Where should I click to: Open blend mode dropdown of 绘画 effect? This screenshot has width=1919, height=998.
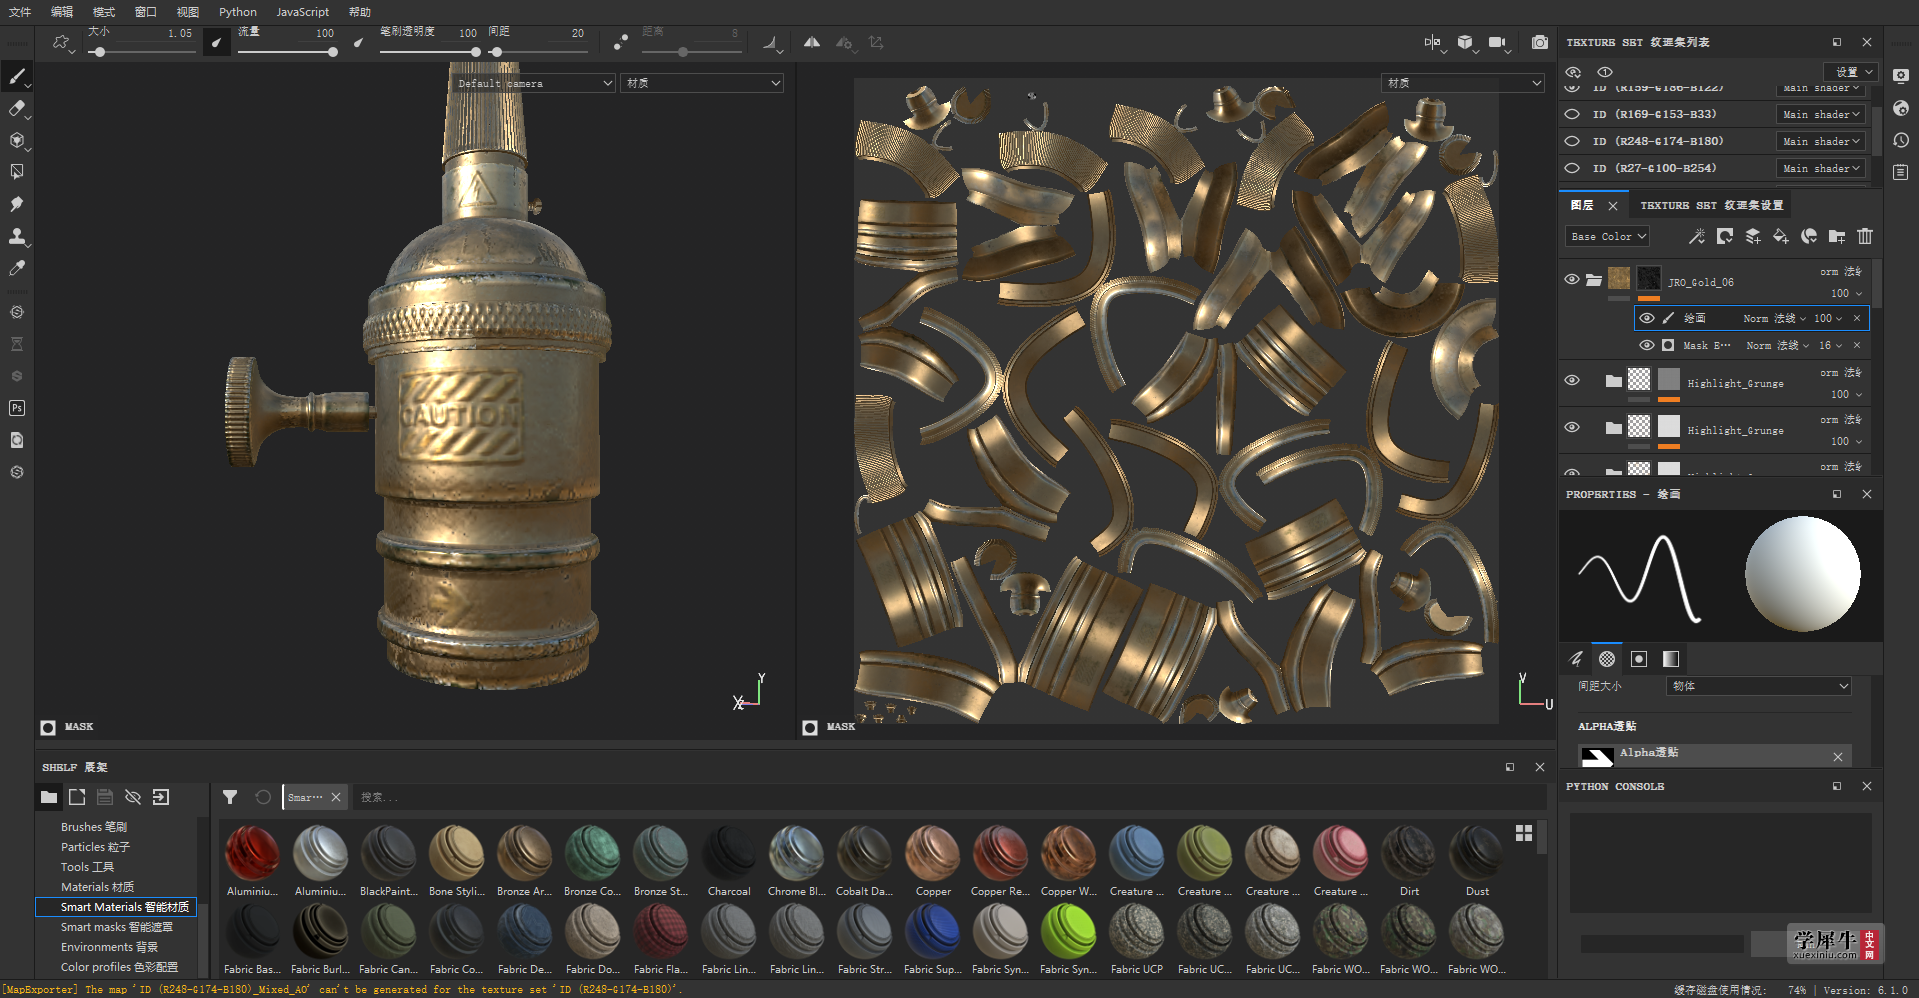pos(1776,318)
